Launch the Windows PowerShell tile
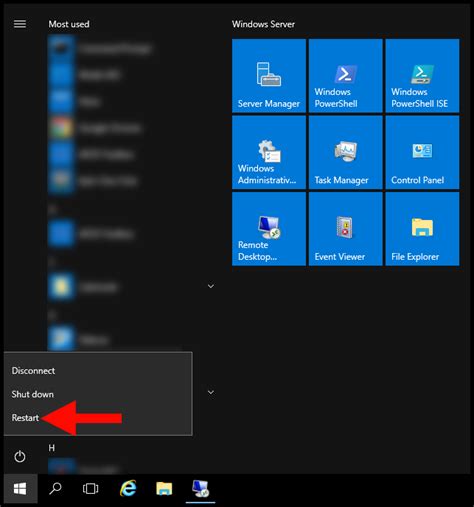 coord(346,76)
